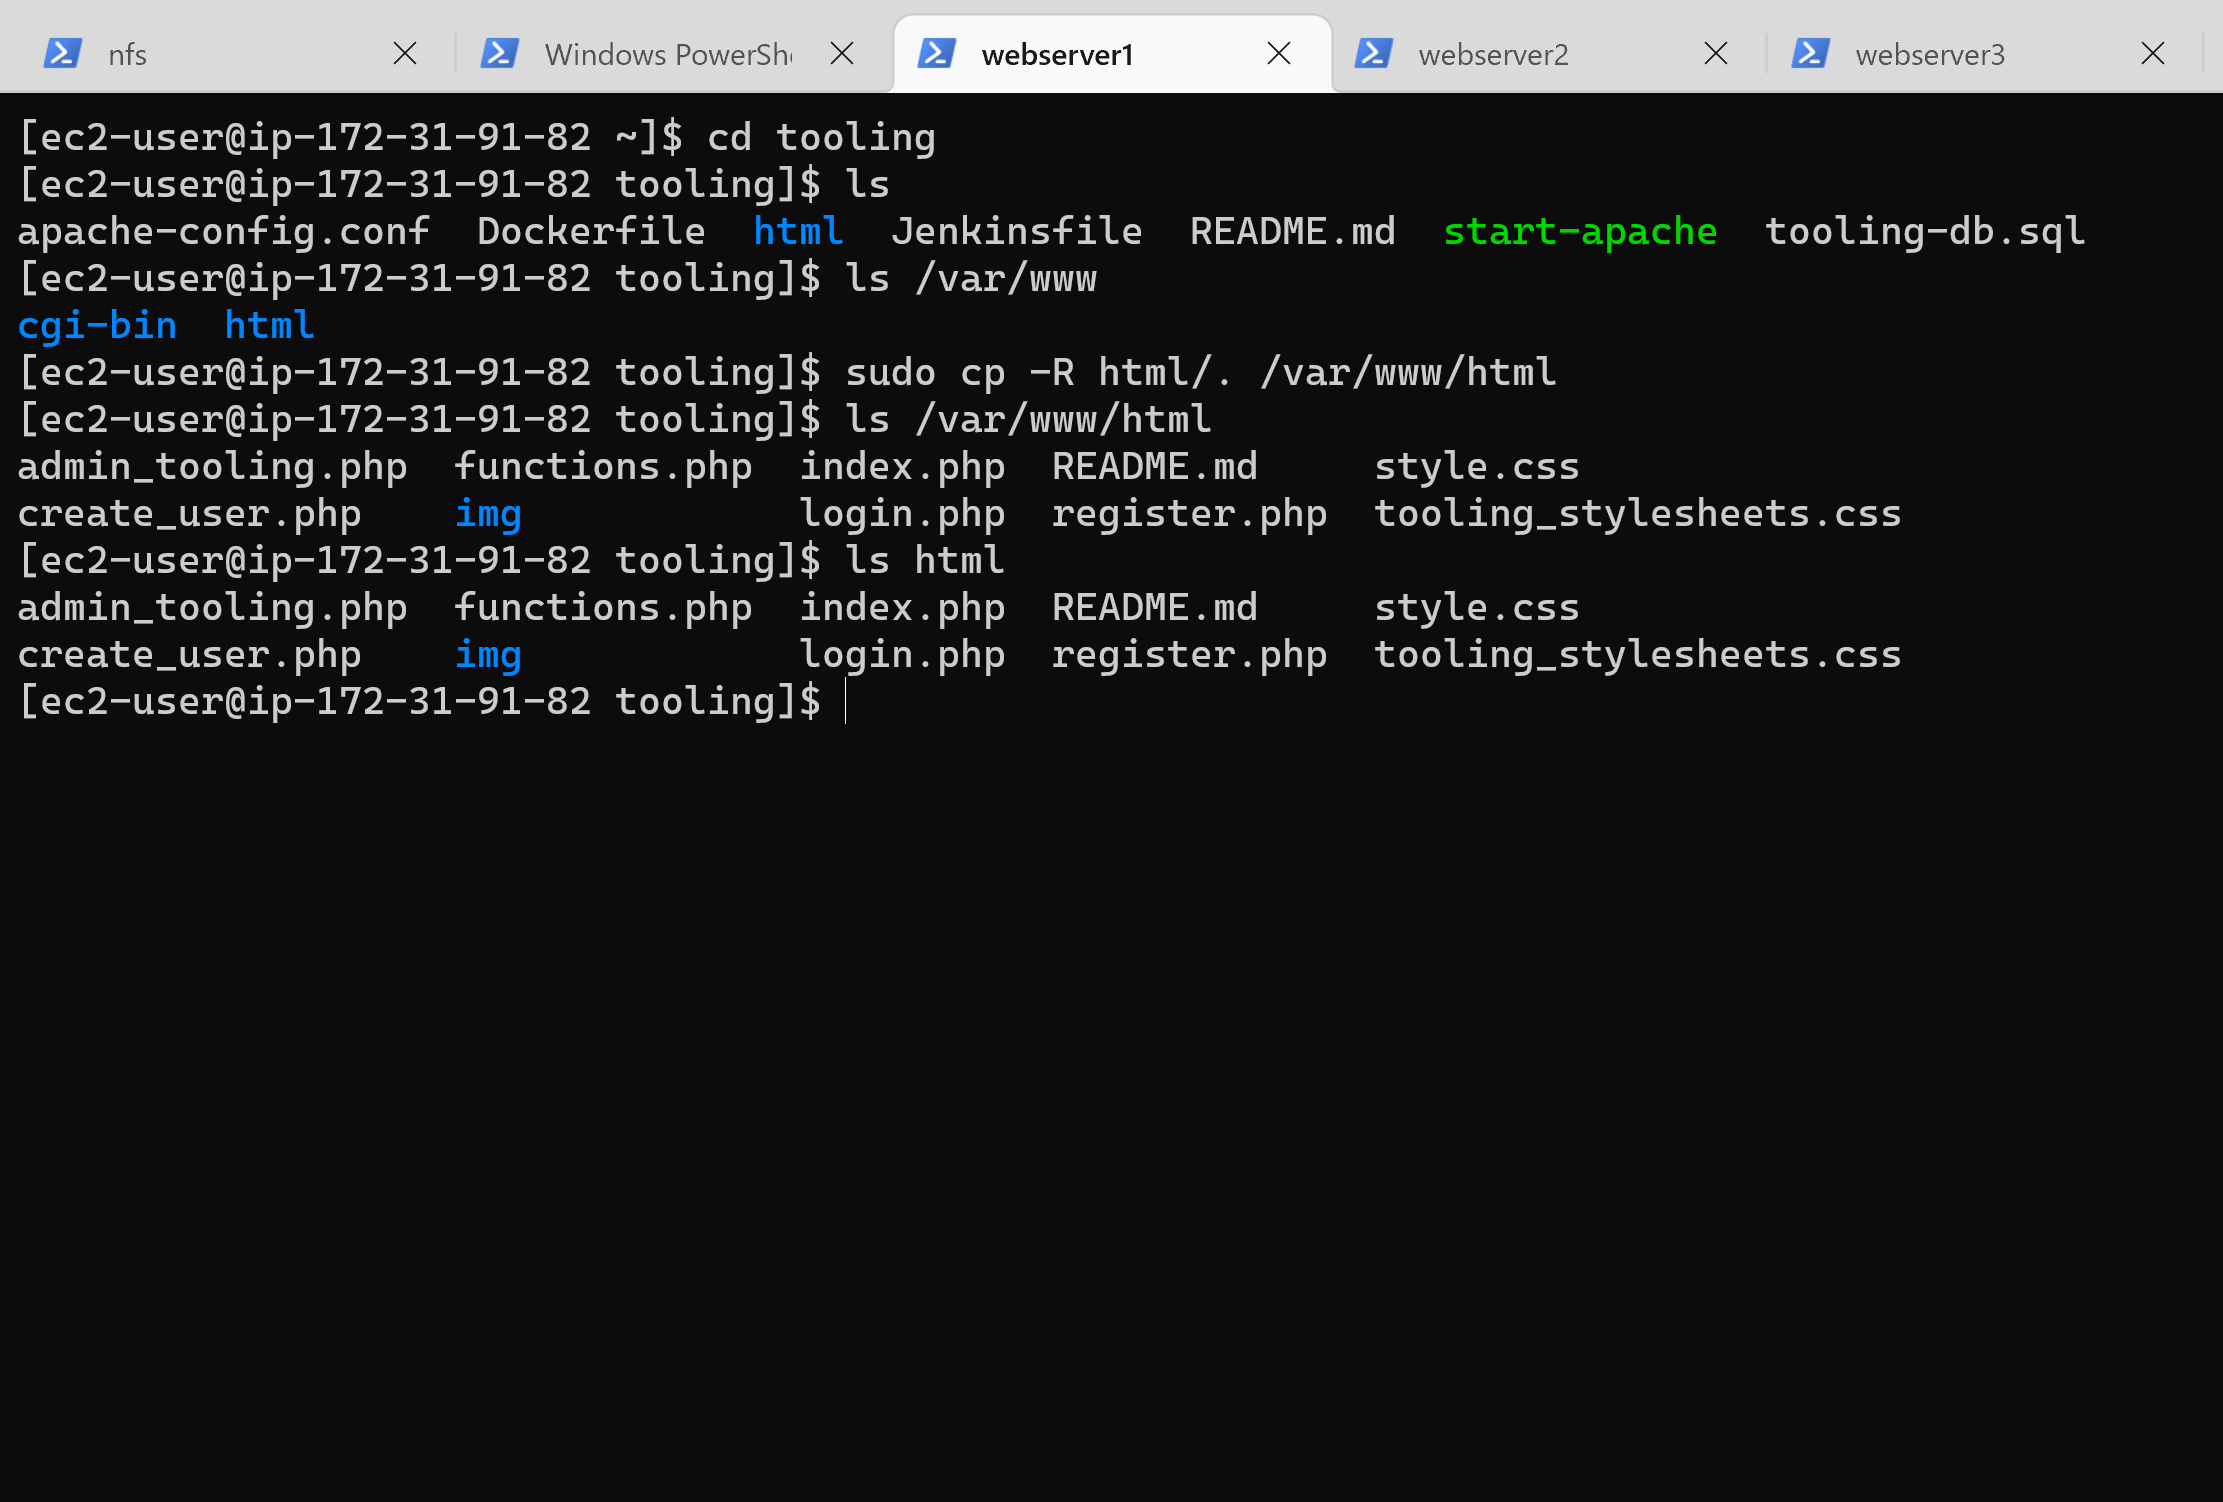Click the green start-apache filename

coord(1580,231)
